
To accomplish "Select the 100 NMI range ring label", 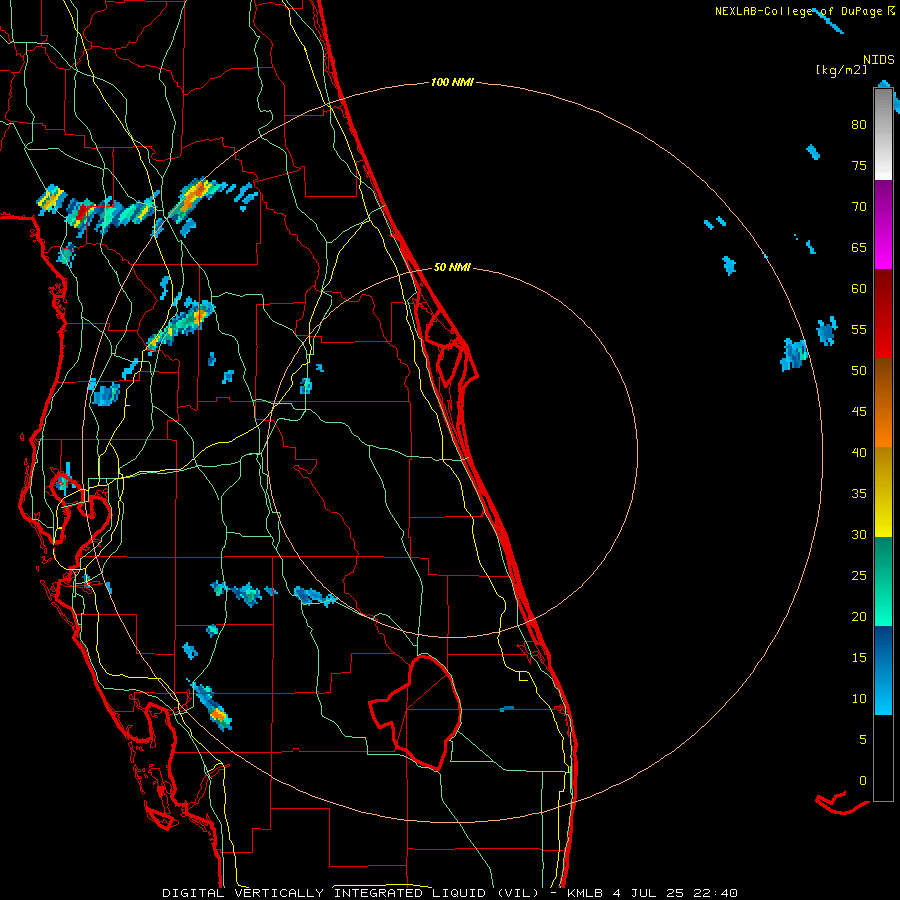I will [x=452, y=82].
